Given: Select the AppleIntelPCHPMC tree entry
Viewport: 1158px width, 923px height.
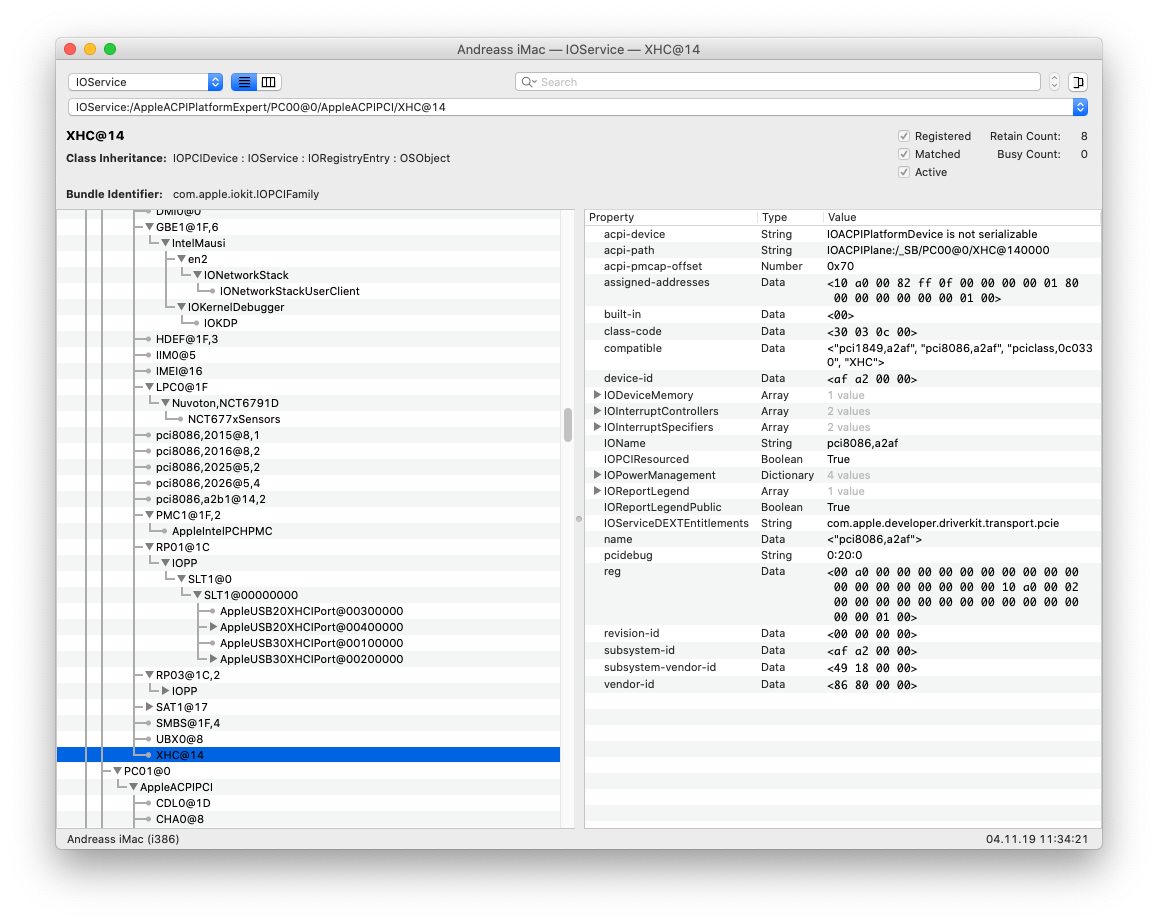Looking at the screenshot, I should (x=221, y=531).
